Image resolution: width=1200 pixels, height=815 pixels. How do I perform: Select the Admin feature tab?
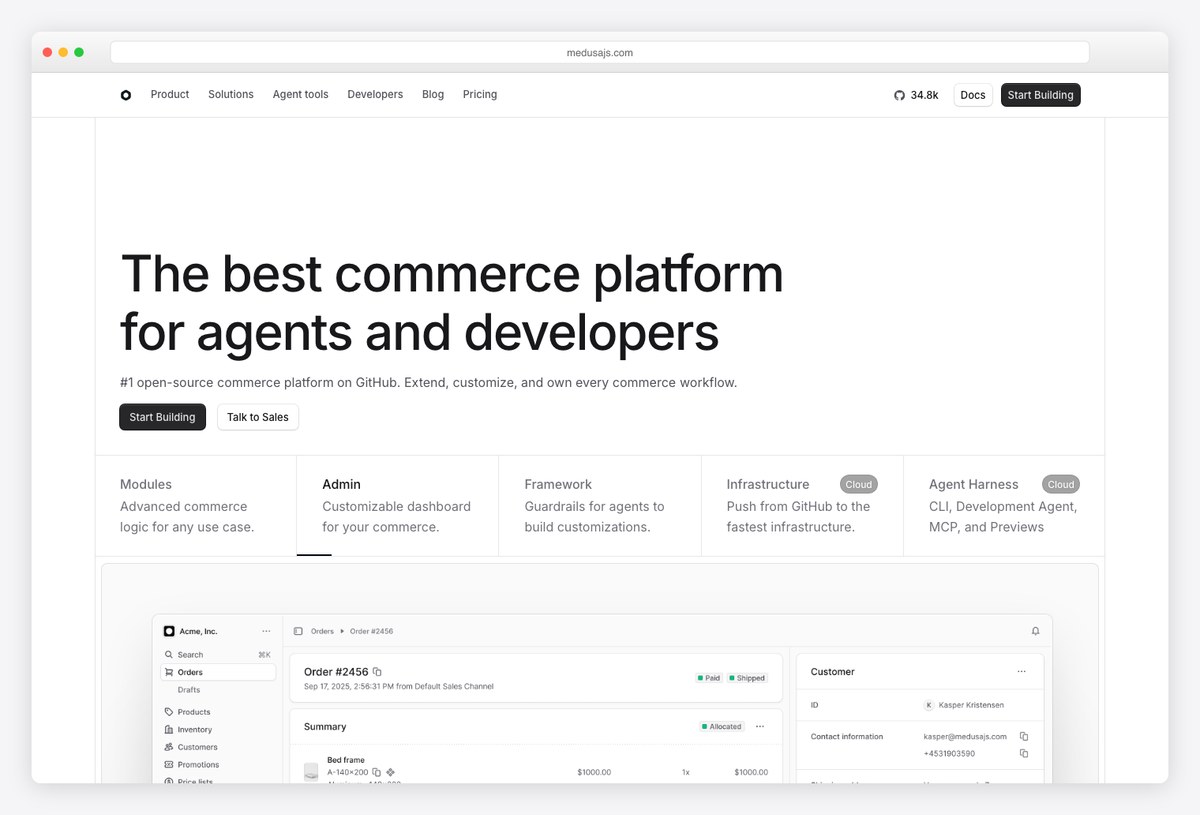pyautogui.click(x=398, y=506)
